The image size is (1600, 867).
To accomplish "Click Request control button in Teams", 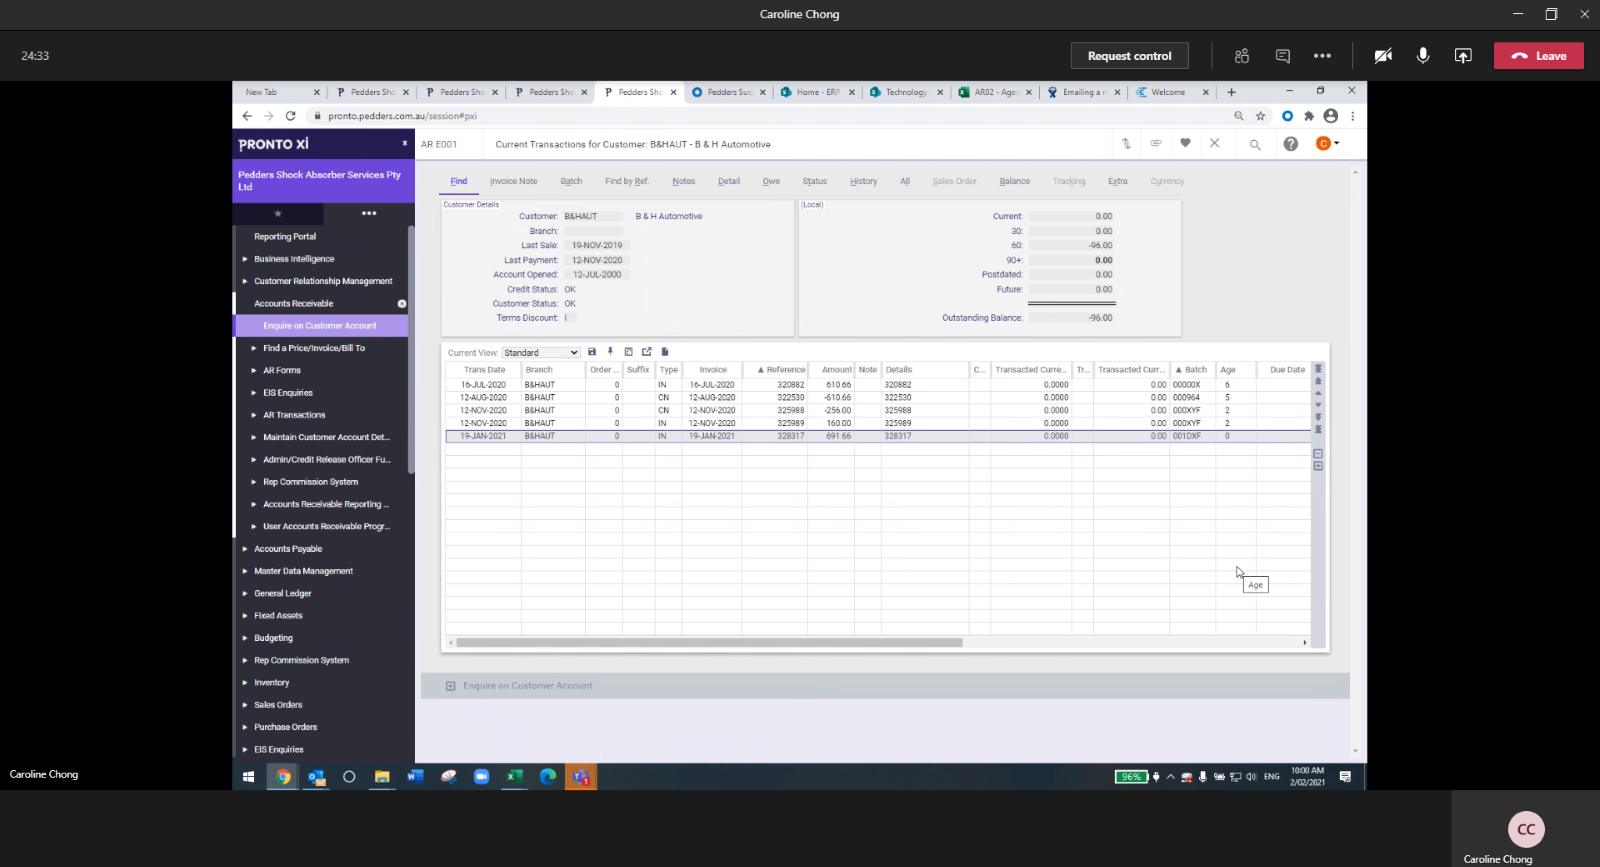I will click(1129, 56).
